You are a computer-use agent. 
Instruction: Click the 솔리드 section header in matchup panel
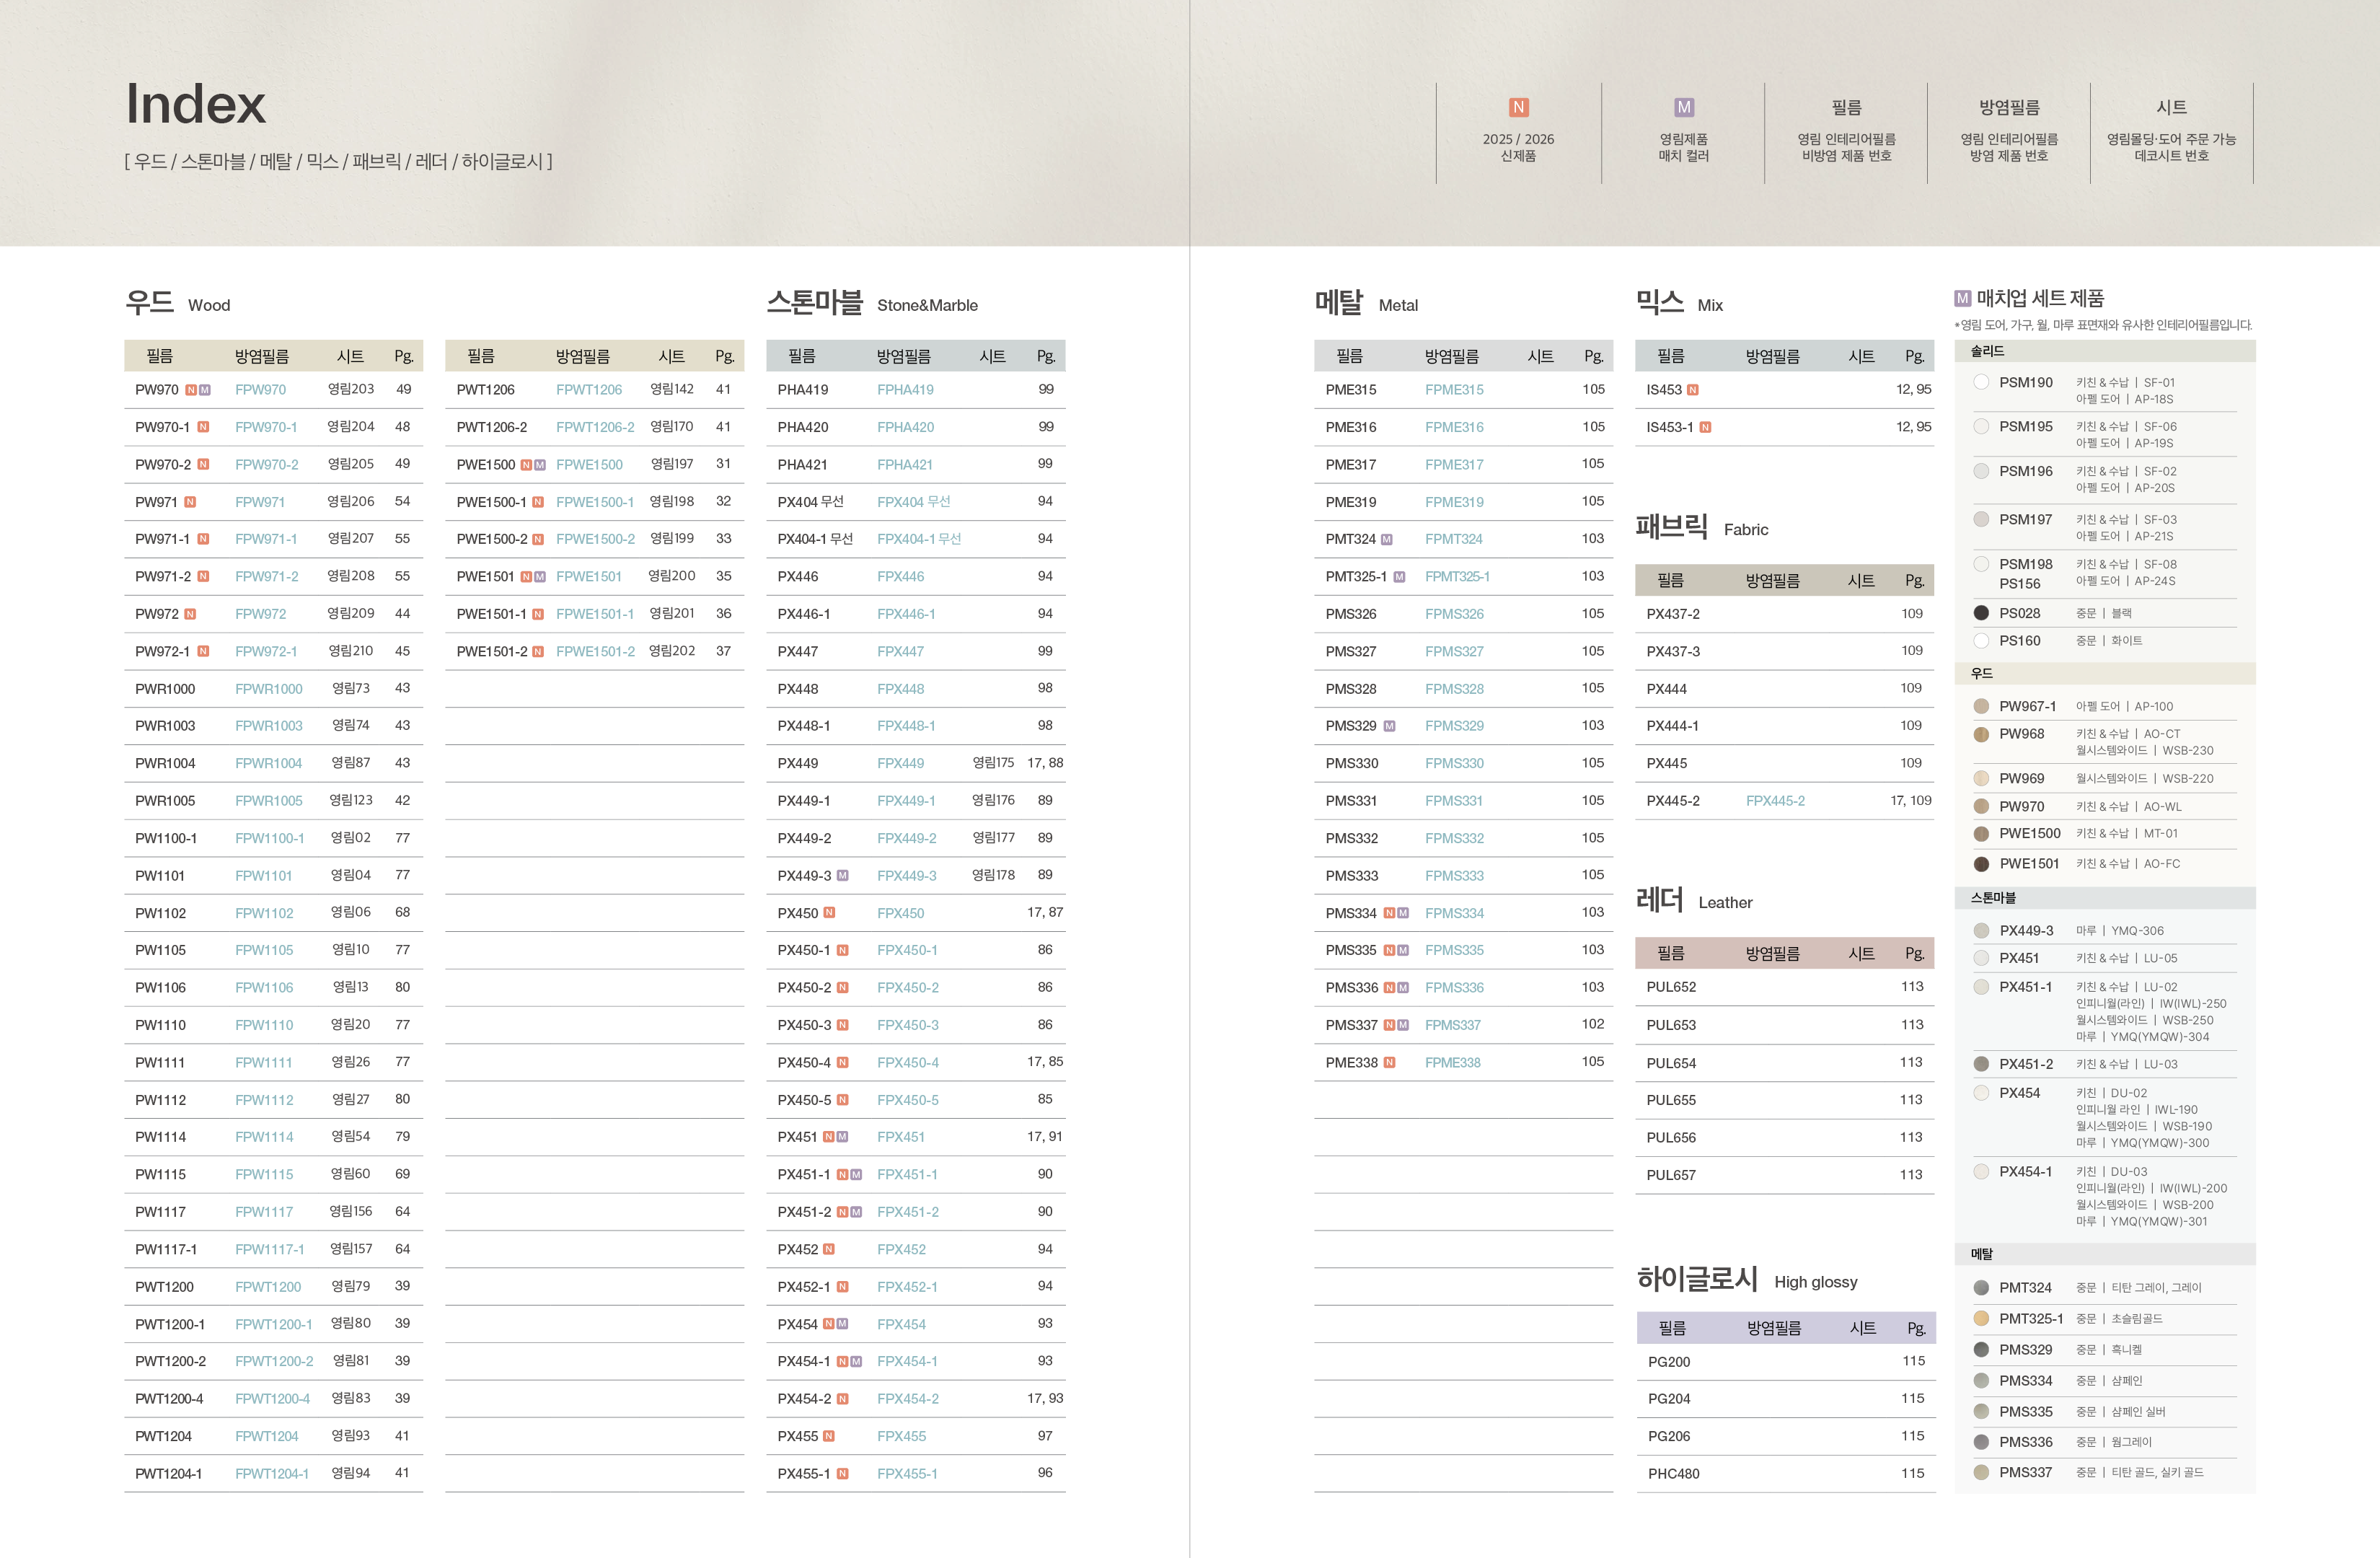point(1987,351)
